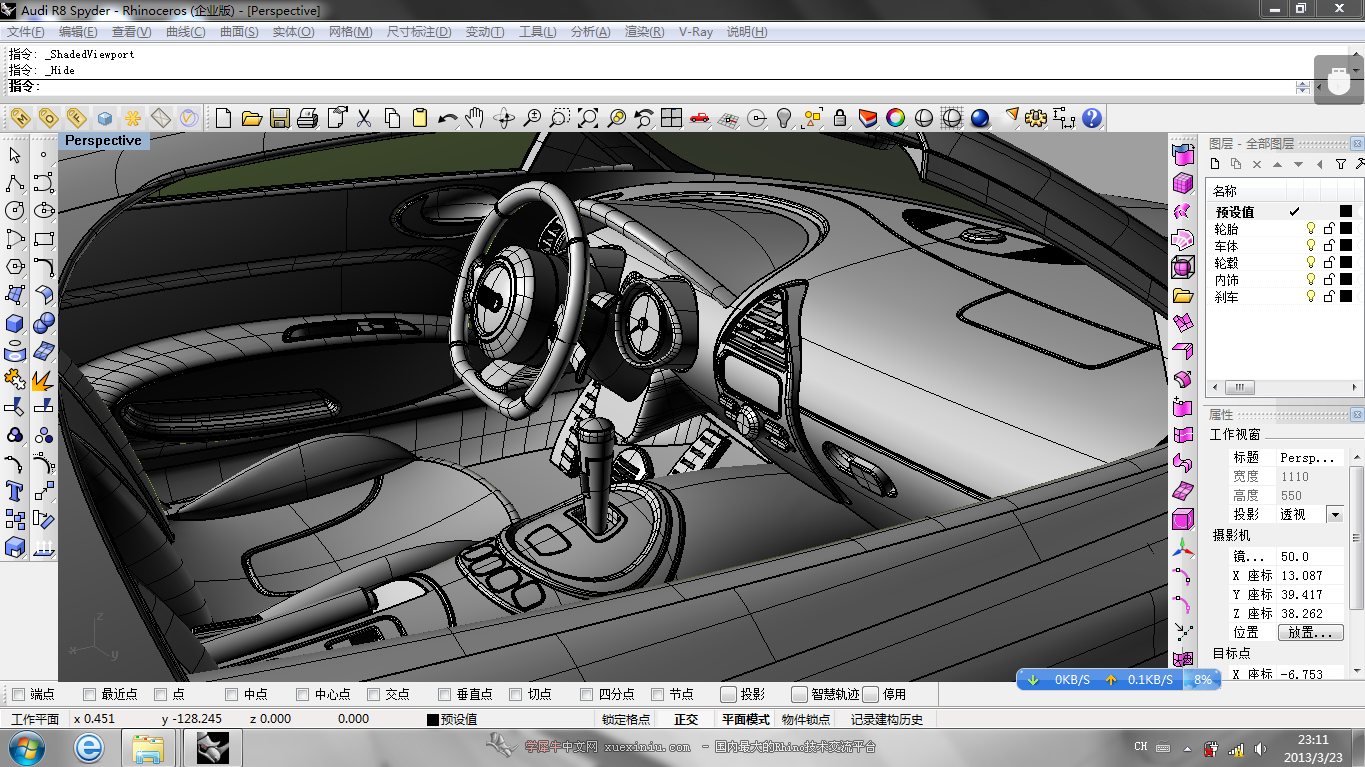Screen dimensions: 1365x767
Task: Open the 曲线(C) menu
Action: point(185,32)
